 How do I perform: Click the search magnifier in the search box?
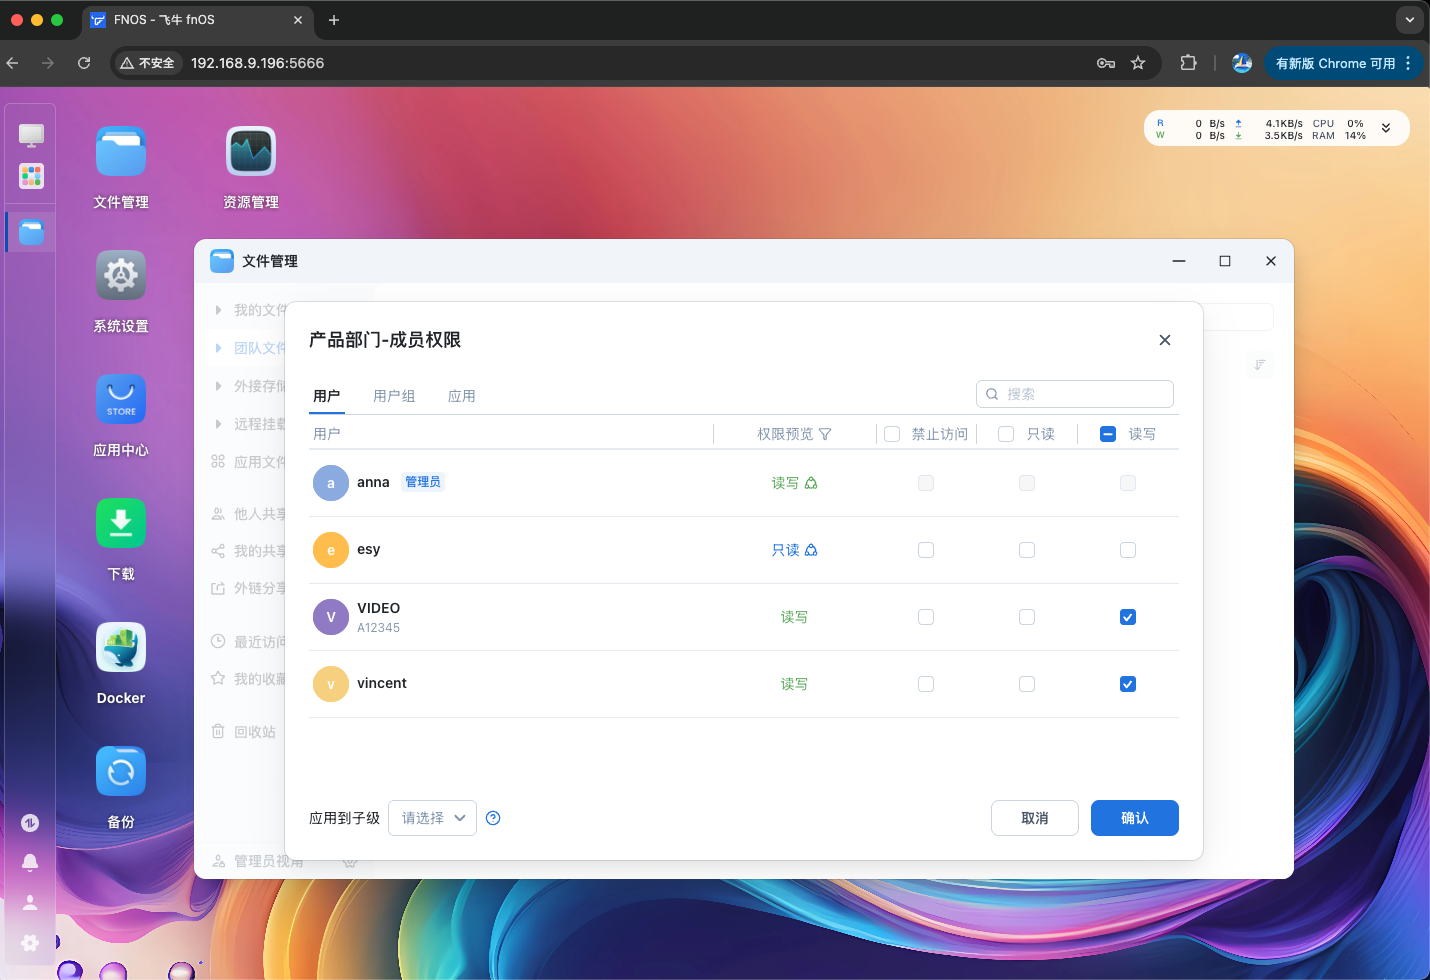point(991,394)
